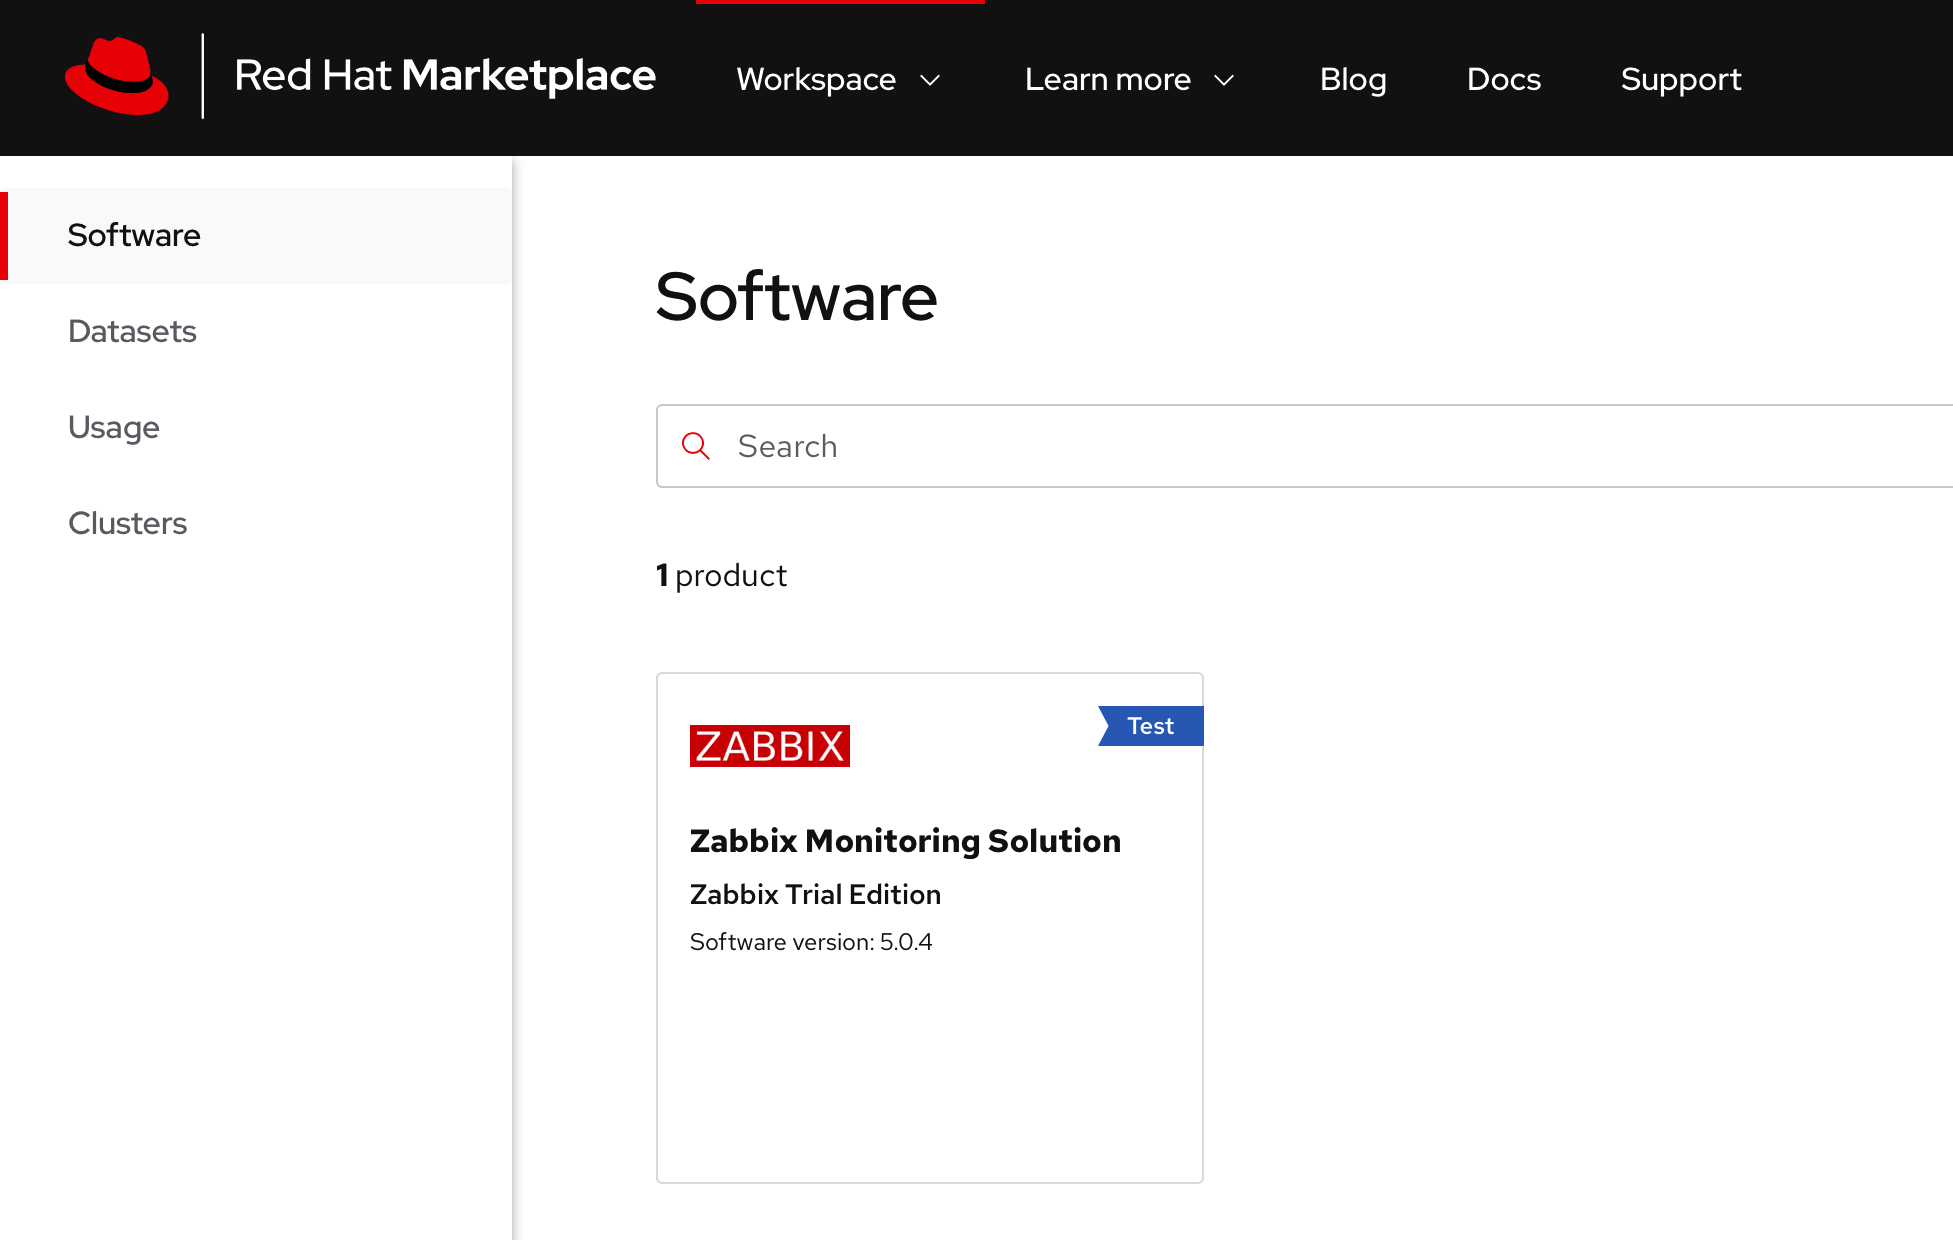Viewport: 1953px width, 1240px height.
Task: Select Software in the sidebar
Action: pos(256,236)
